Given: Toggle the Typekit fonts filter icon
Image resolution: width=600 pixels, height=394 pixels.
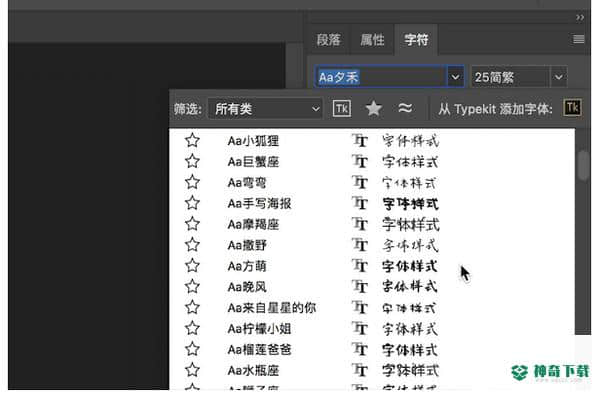Looking at the screenshot, I should 342,109.
